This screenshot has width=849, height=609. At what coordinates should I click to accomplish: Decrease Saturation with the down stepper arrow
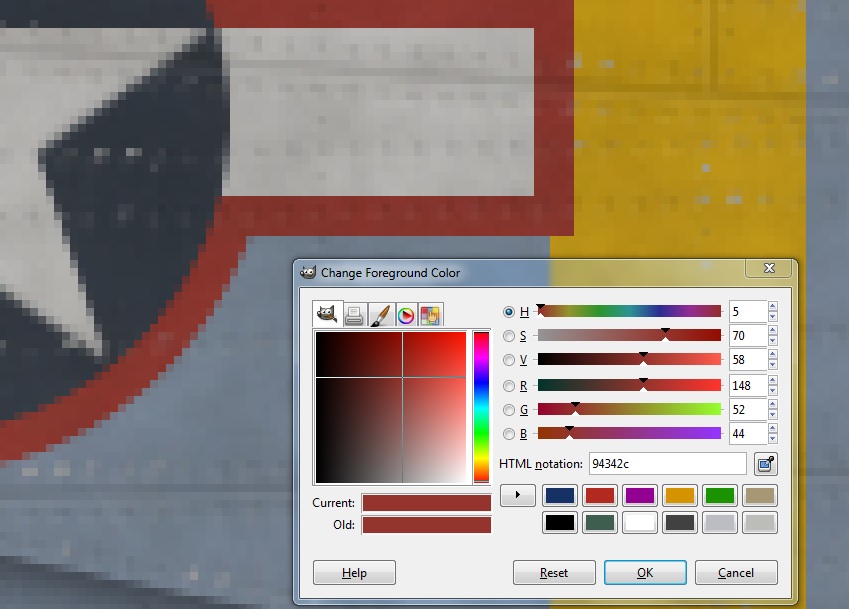[x=773, y=341]
